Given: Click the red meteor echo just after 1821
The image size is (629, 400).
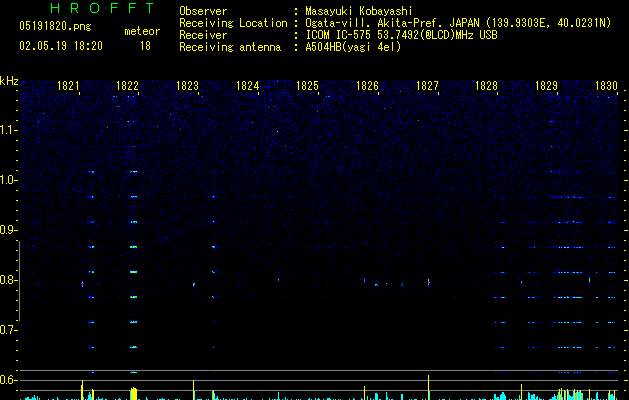Looking at the screenshot, I should coord(82,284).
